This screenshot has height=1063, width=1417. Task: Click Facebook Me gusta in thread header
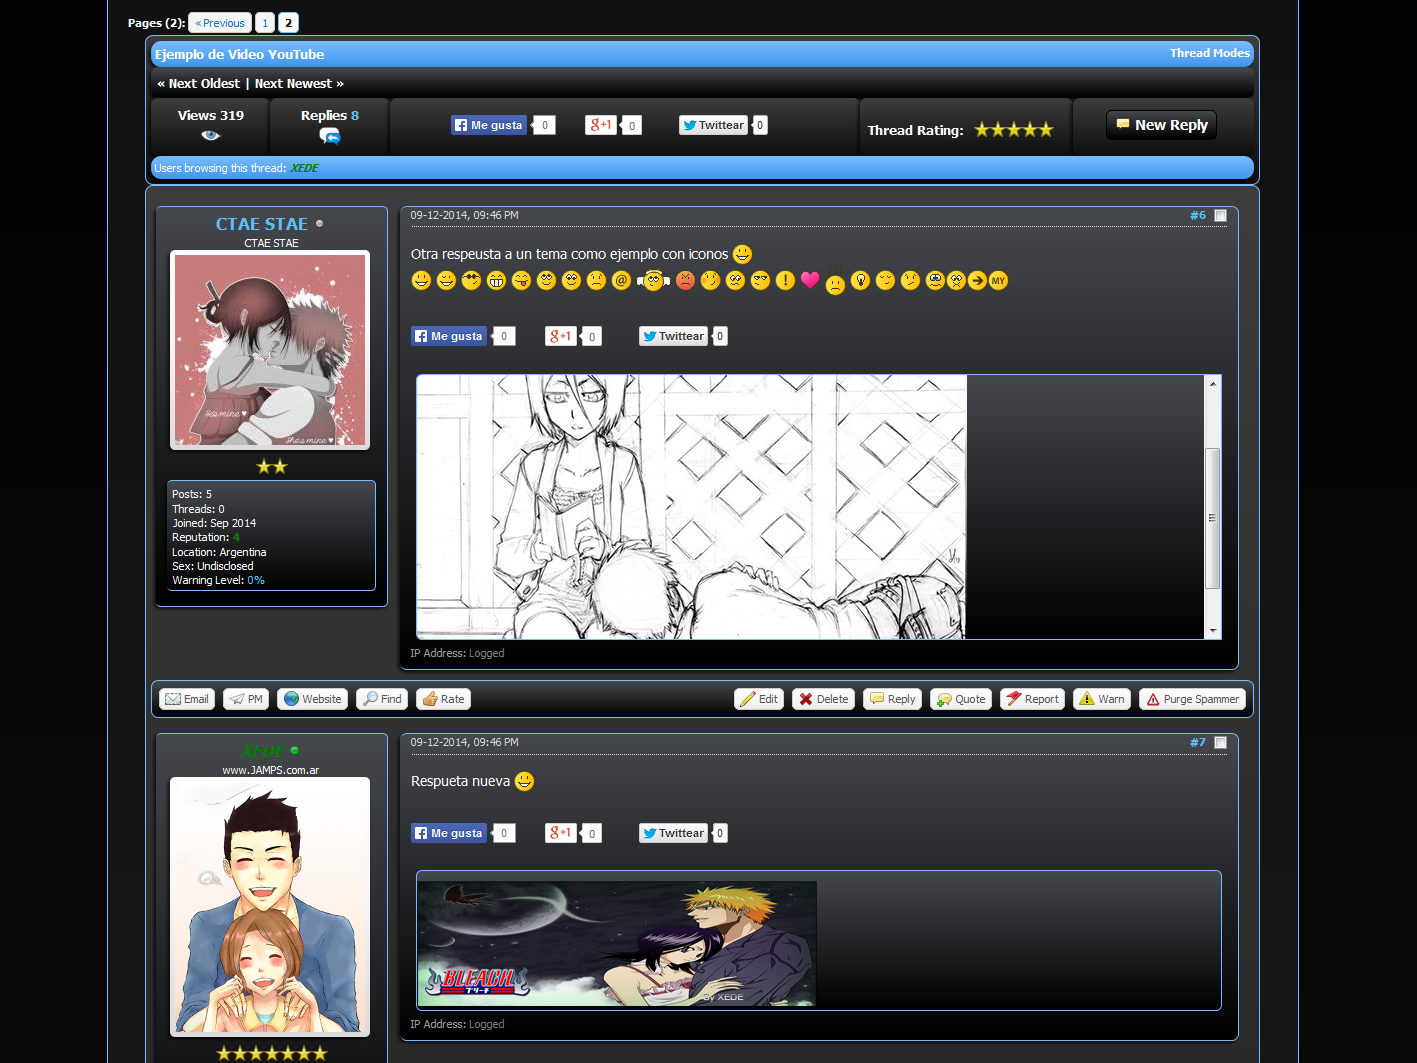pos(489,125)
